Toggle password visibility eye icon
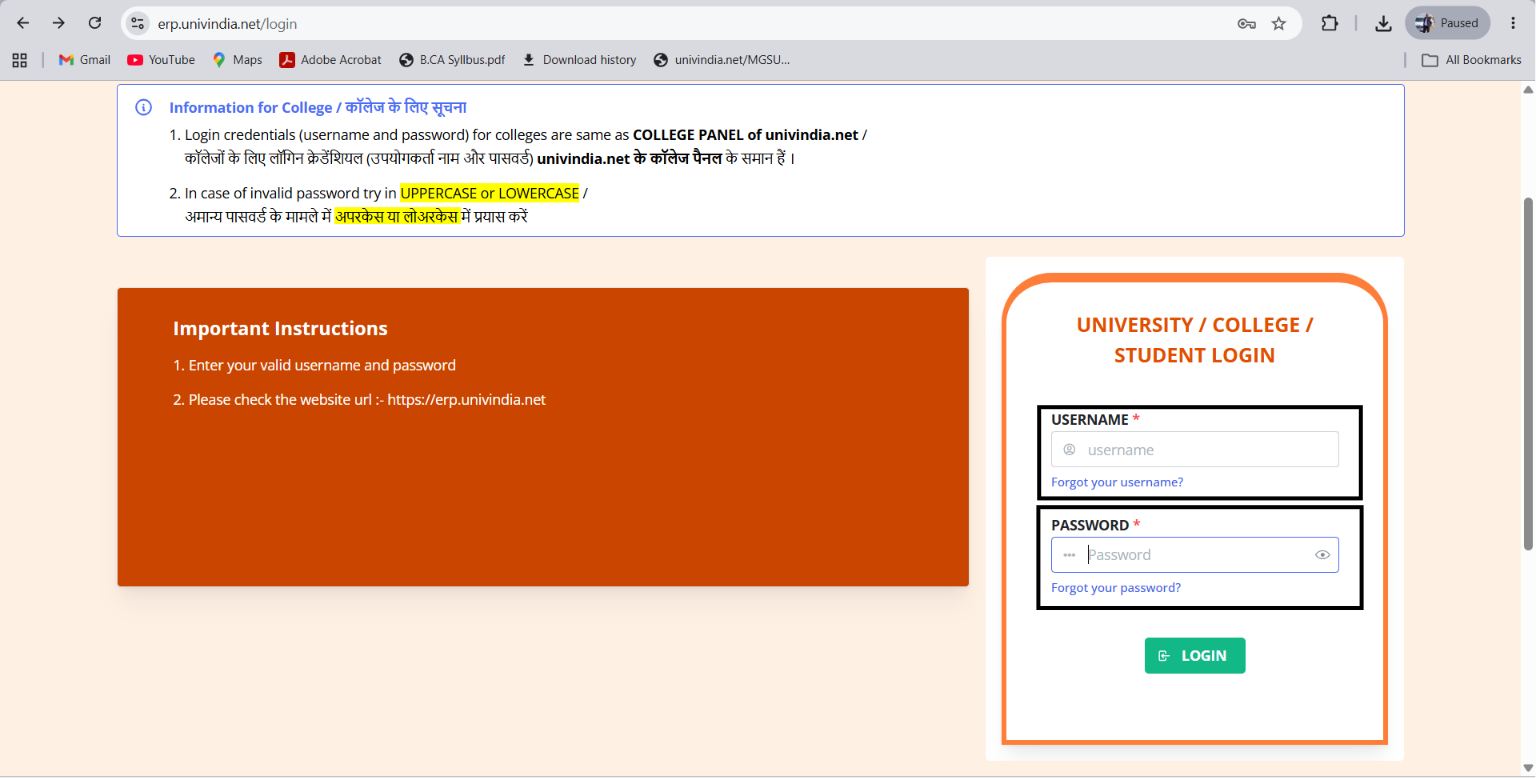 click(1322, 555)
